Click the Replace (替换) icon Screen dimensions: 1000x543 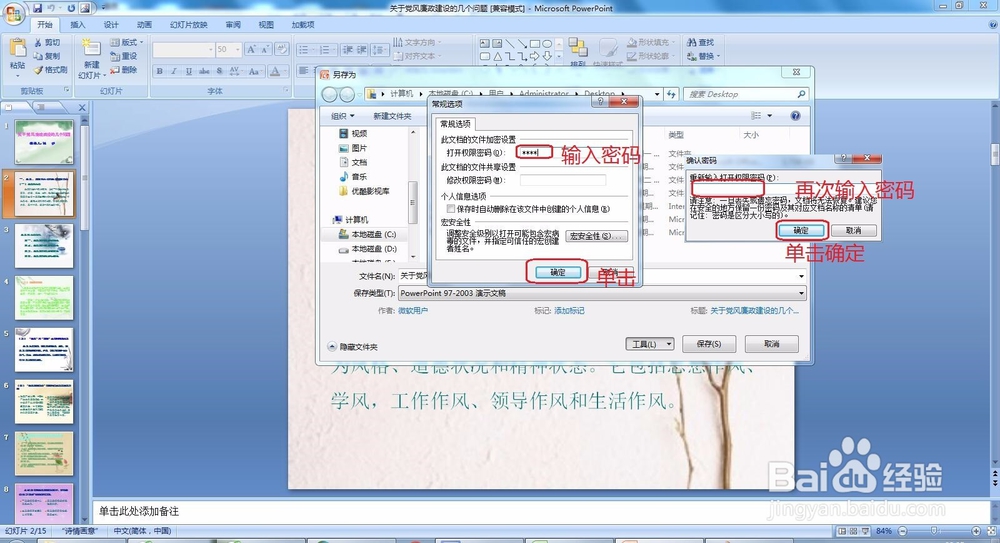pyautogui.click(x=691, y=56)
